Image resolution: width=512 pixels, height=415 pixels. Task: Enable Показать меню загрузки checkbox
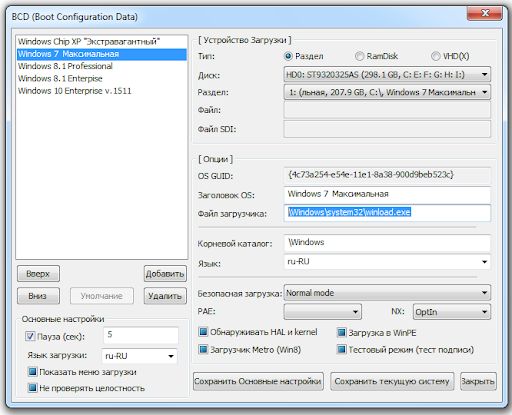pos(32,371)
